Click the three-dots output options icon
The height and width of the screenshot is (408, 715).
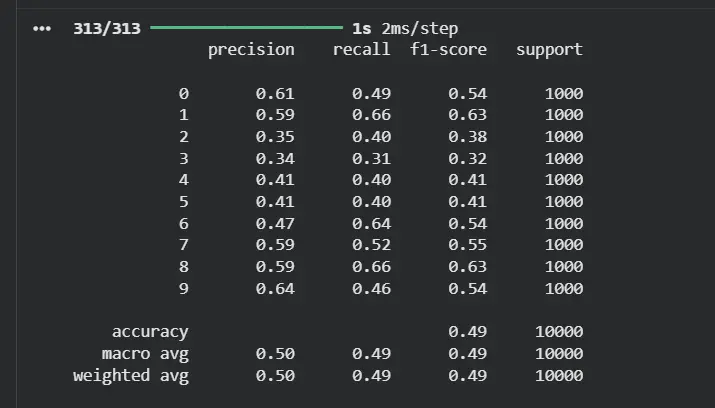click(x=41, y=29)
